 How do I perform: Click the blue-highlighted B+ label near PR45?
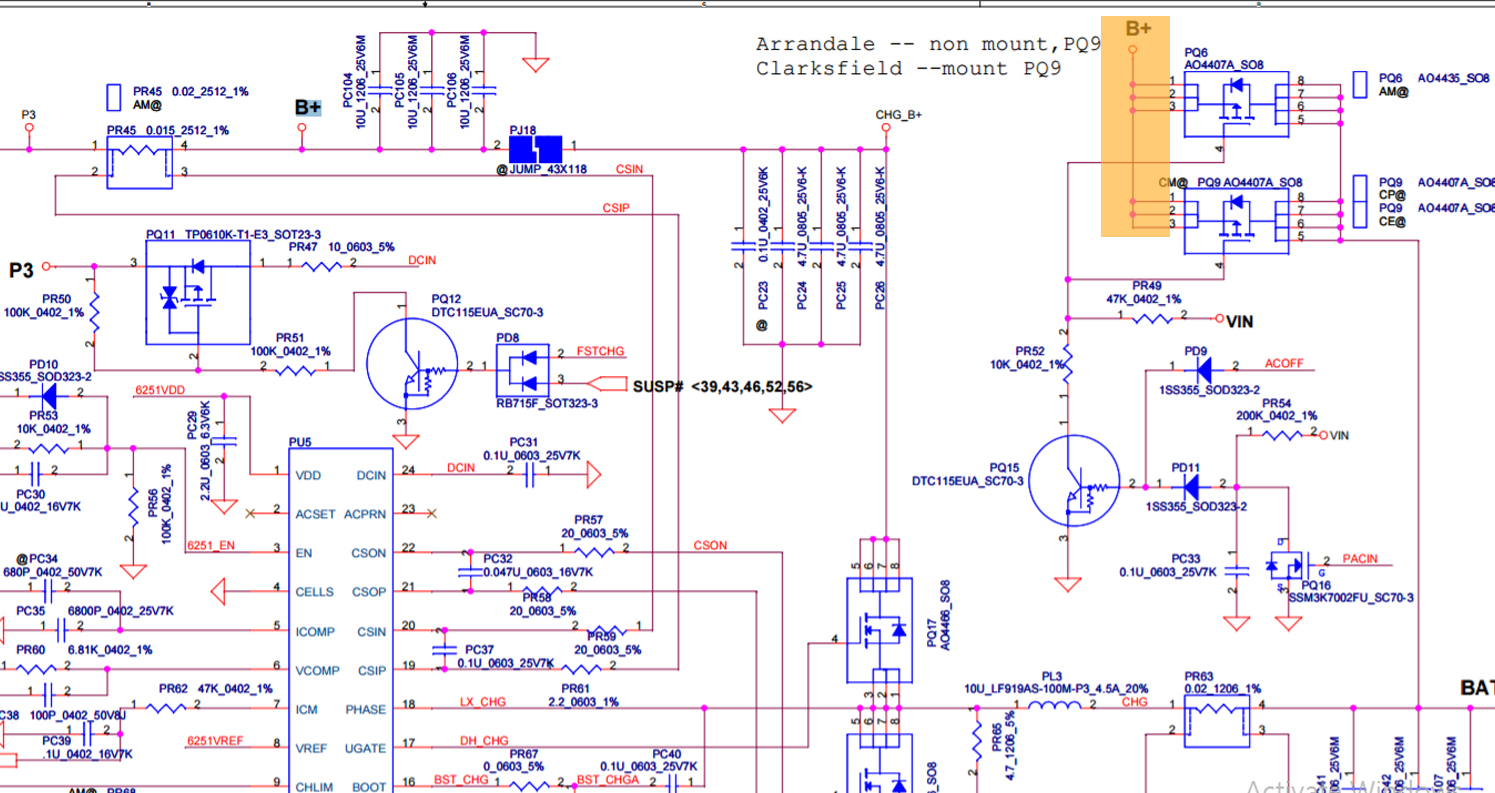[308, 107]
